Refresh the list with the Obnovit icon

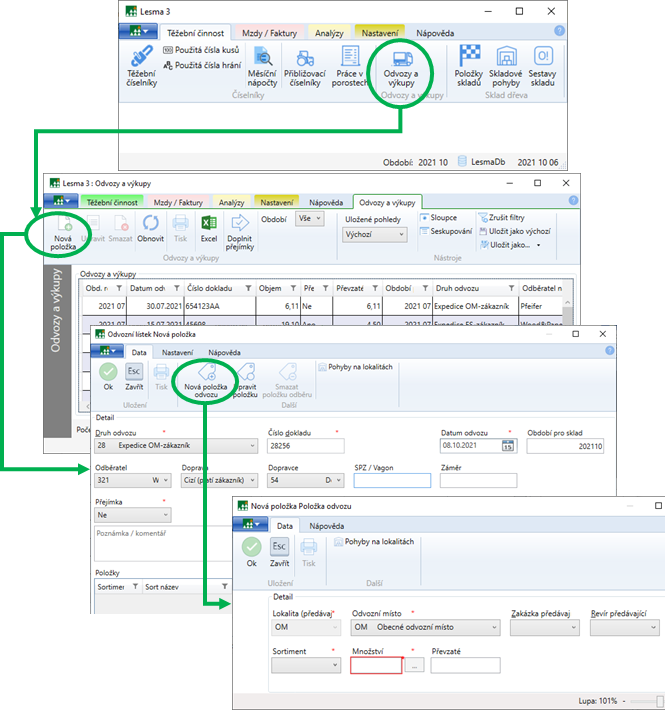[151, 229]
